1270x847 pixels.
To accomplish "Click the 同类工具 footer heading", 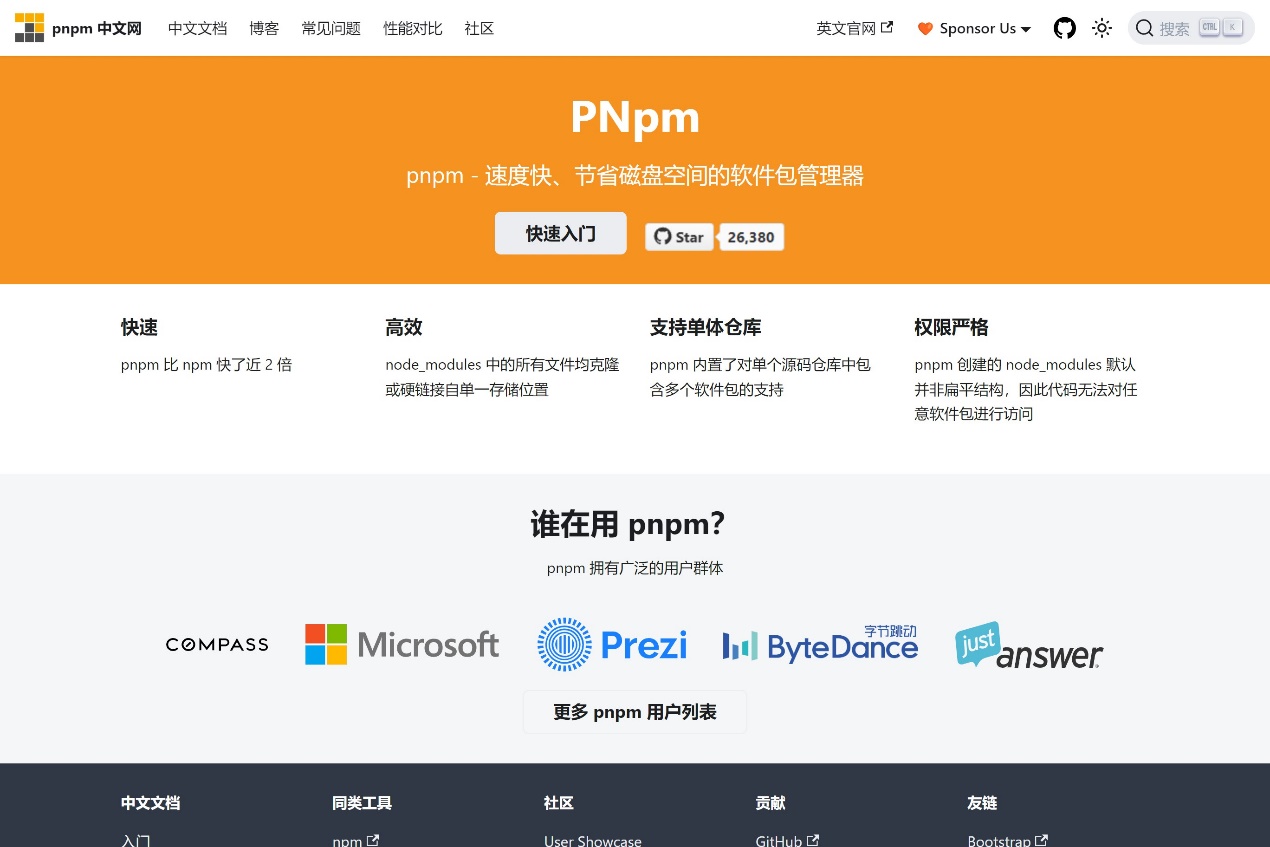I will (362, 803).
